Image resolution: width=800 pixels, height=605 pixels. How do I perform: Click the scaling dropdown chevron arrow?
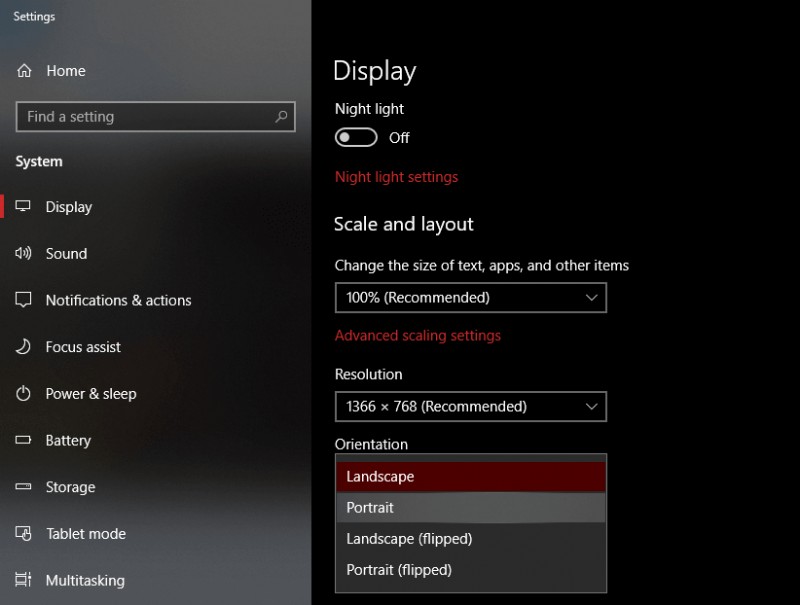pos(591,297)
